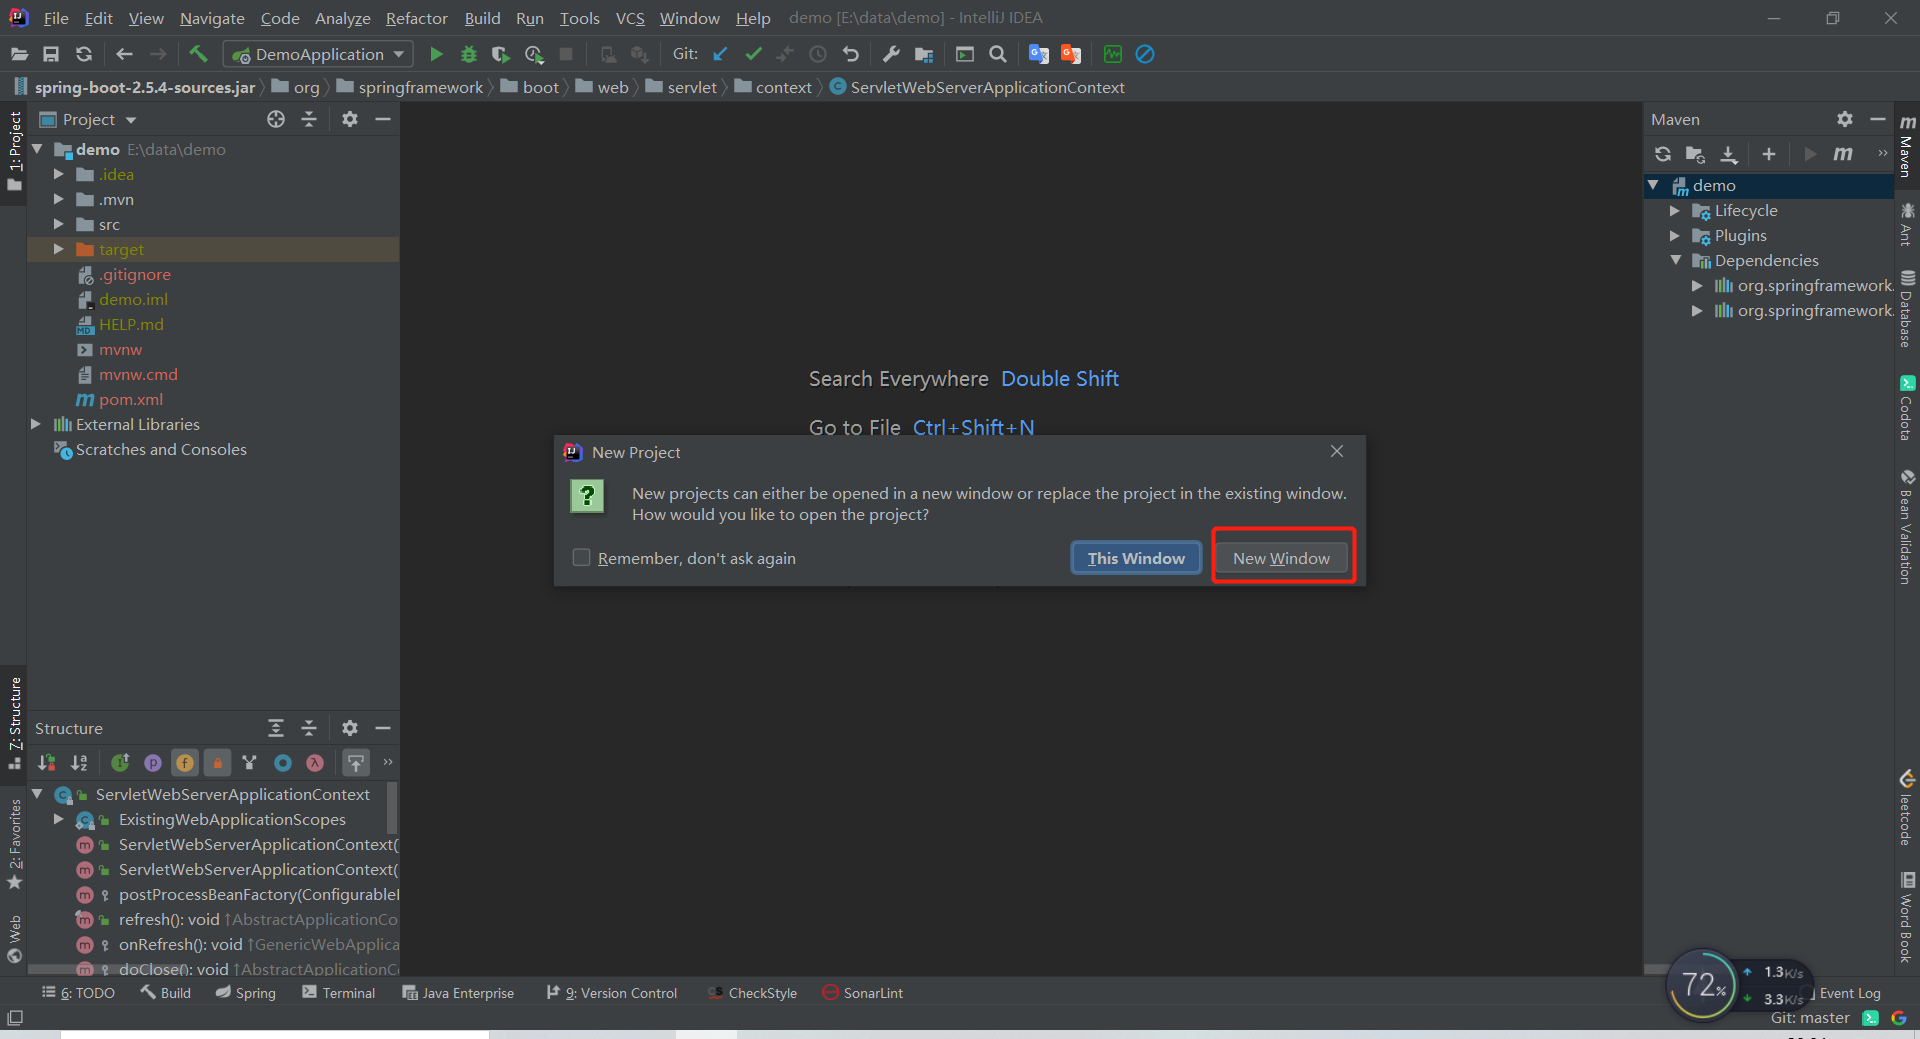Open Event Log in status bar
This screenshot has height=1039, width=1920.
pyautogui.click(x=1849, y=993)
